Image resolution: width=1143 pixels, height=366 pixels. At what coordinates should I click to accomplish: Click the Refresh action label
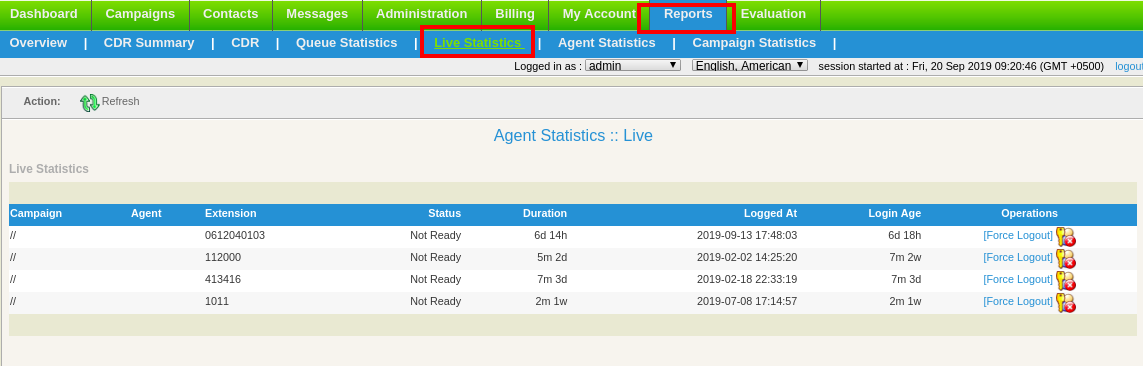(x=120, y=101)
